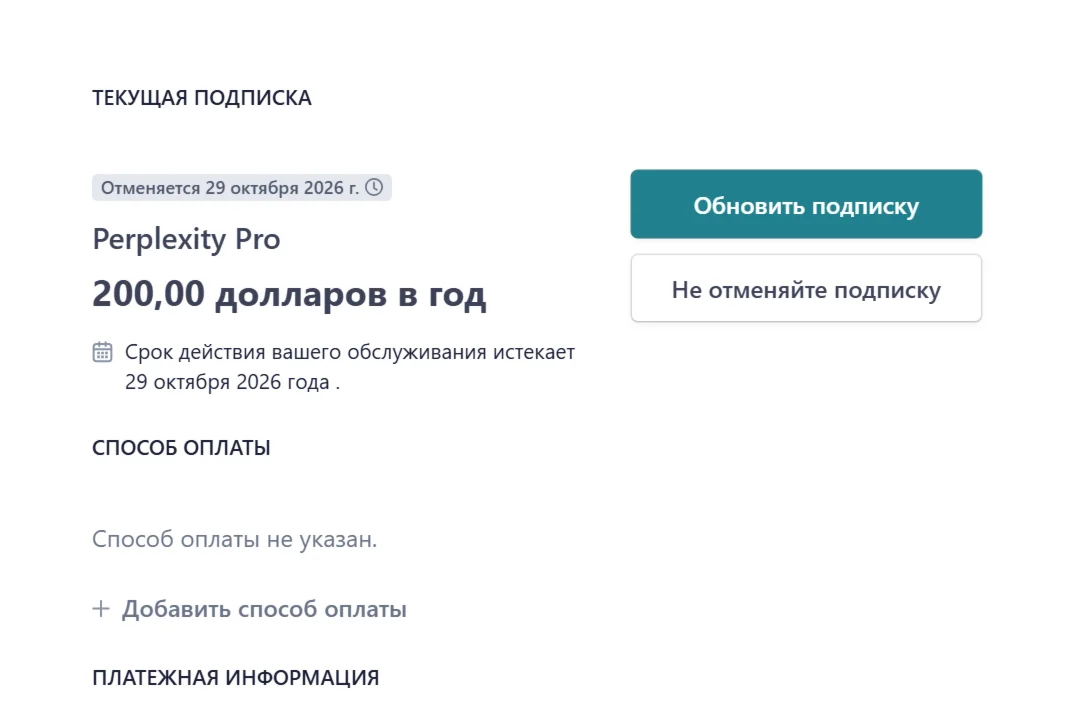Click the word Добавить in the payment link
Image resolution: width=1077 pixels, height=728 pixels.
point(176,609)
